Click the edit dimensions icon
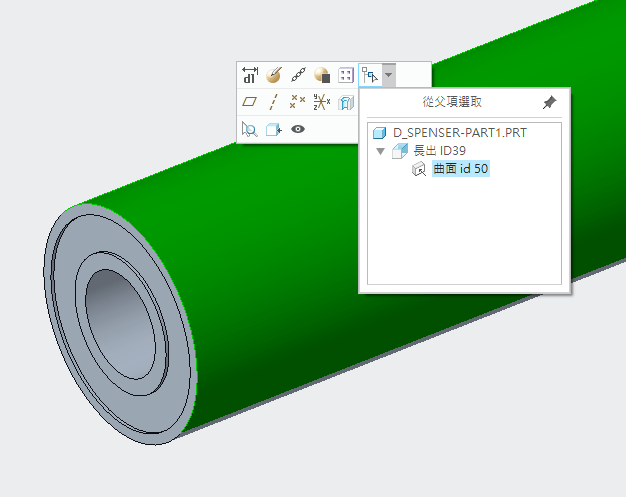 pos(250,75)
